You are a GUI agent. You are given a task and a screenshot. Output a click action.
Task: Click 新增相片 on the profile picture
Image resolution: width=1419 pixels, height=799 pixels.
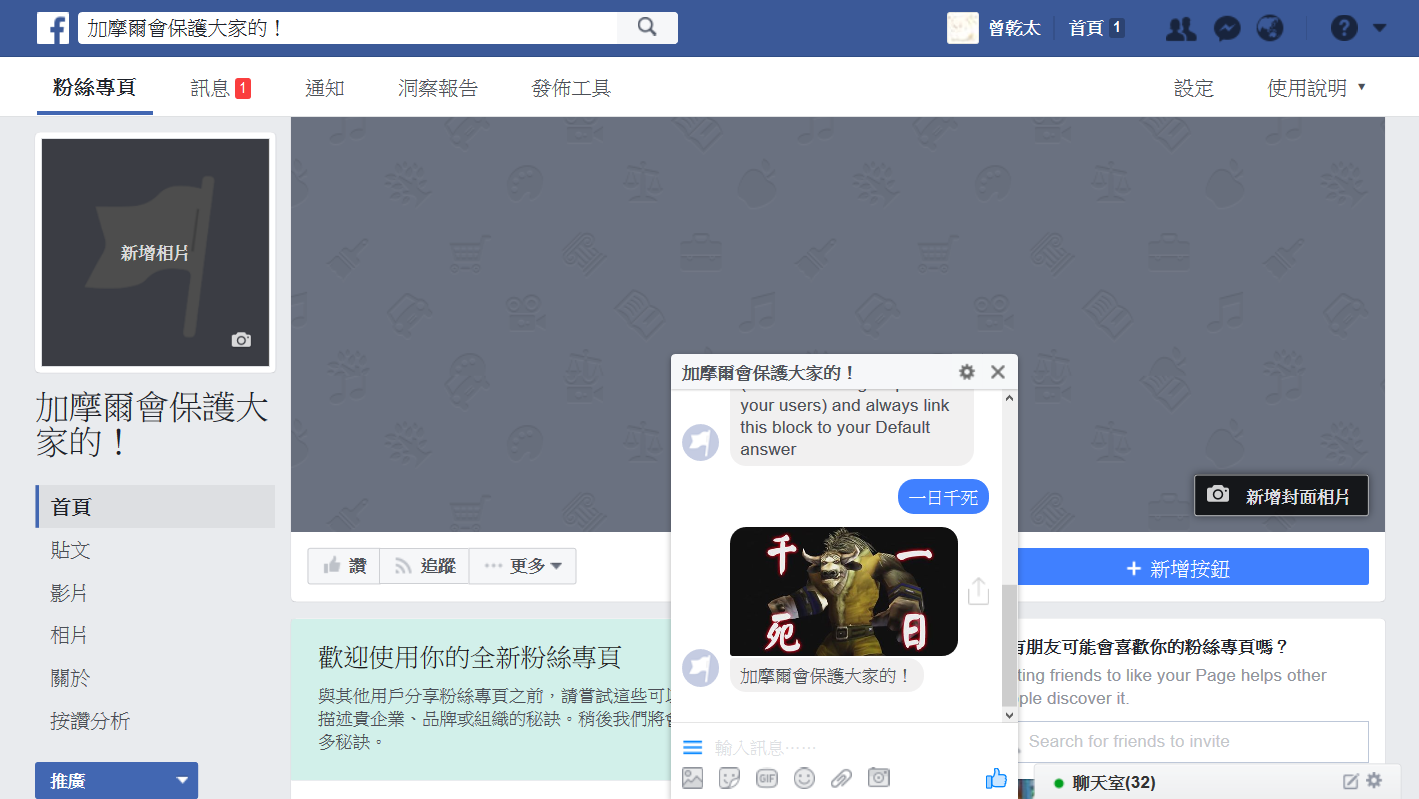(x=155, y=253)
